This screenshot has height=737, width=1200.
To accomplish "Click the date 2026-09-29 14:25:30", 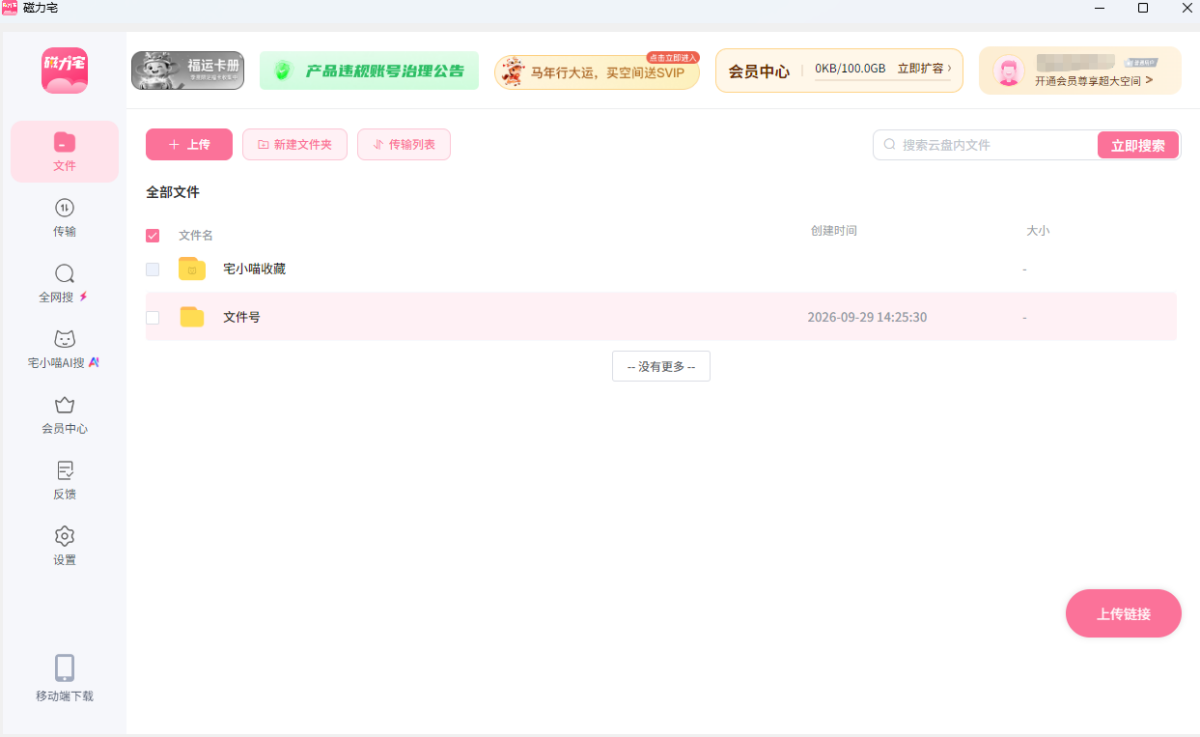I will click(x=867, y=317).
